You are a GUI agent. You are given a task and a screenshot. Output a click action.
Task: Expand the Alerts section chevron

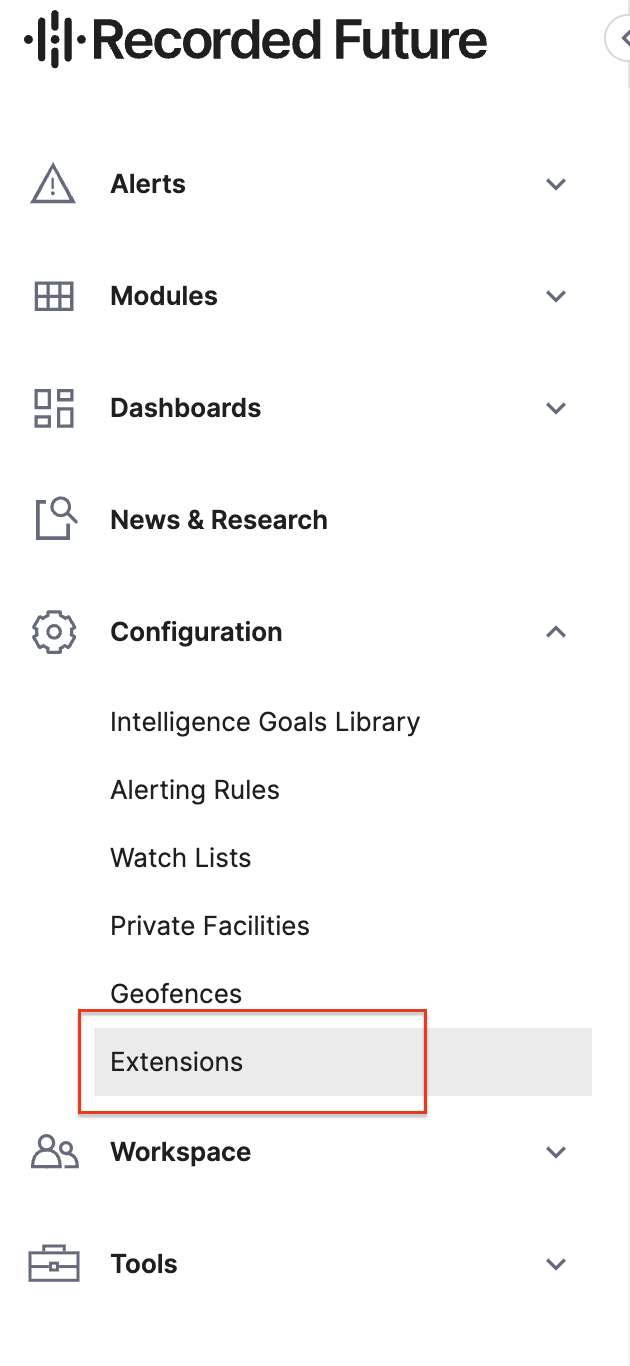pyautogui.click(x=556, y=184)
